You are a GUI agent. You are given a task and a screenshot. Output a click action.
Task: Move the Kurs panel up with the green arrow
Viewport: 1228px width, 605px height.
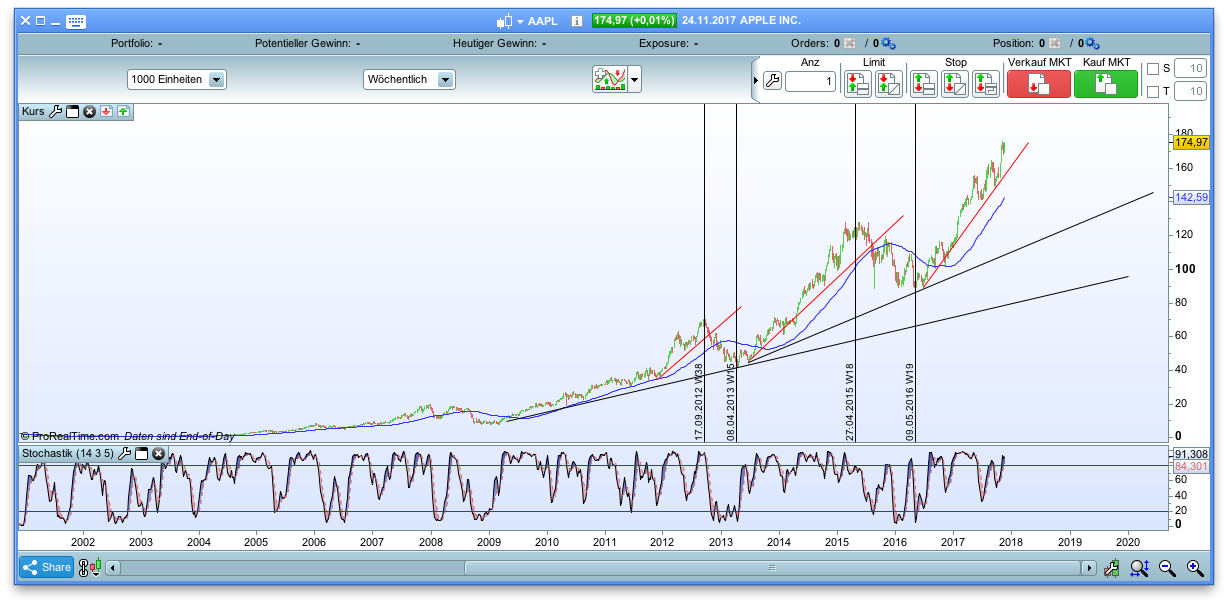(123, 112)
